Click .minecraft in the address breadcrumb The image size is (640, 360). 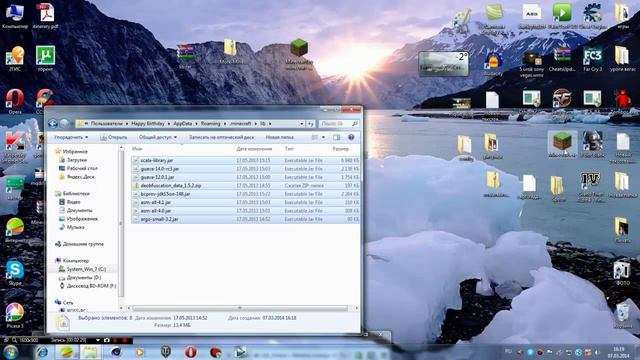tap(240, 123)
